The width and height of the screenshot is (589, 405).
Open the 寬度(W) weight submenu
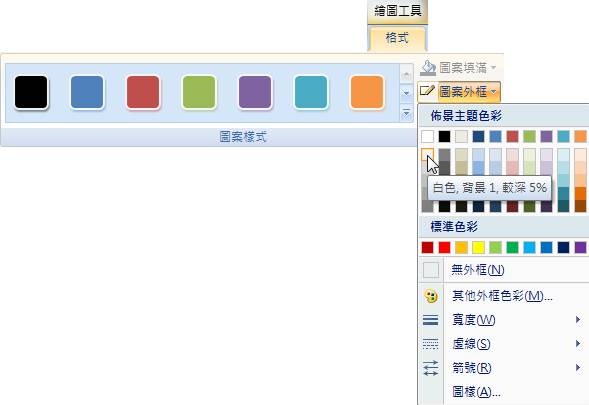(x=504, y=320)
